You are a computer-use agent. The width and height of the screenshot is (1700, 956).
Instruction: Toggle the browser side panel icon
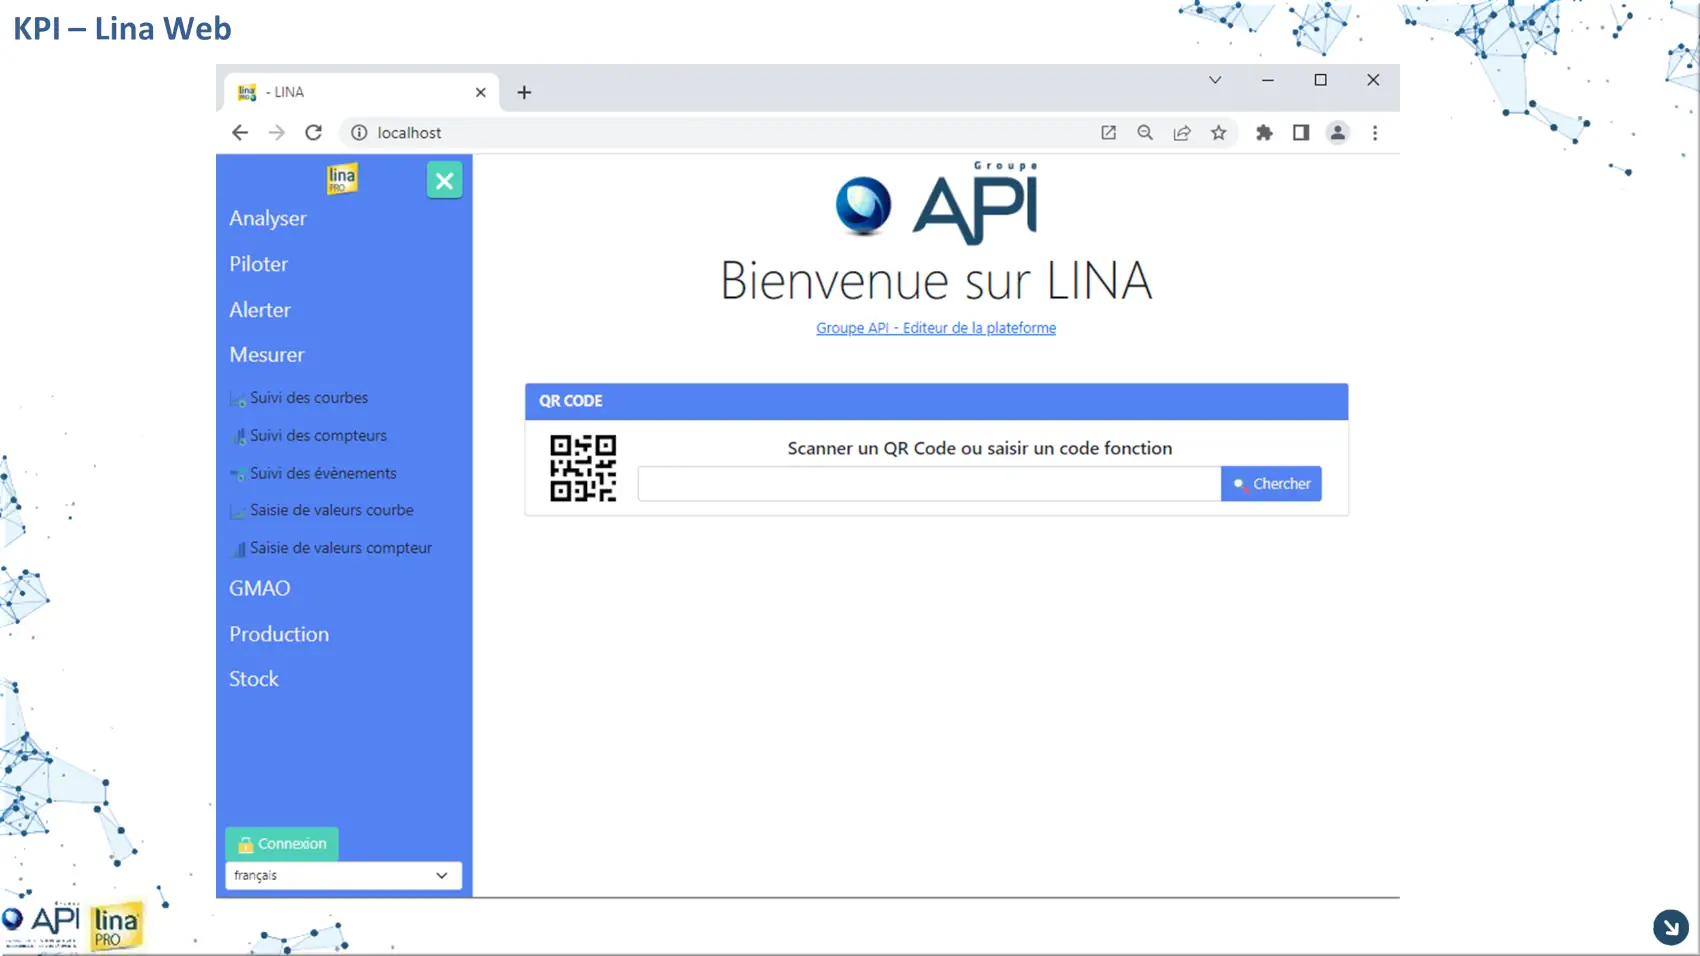coord(1301,133)
